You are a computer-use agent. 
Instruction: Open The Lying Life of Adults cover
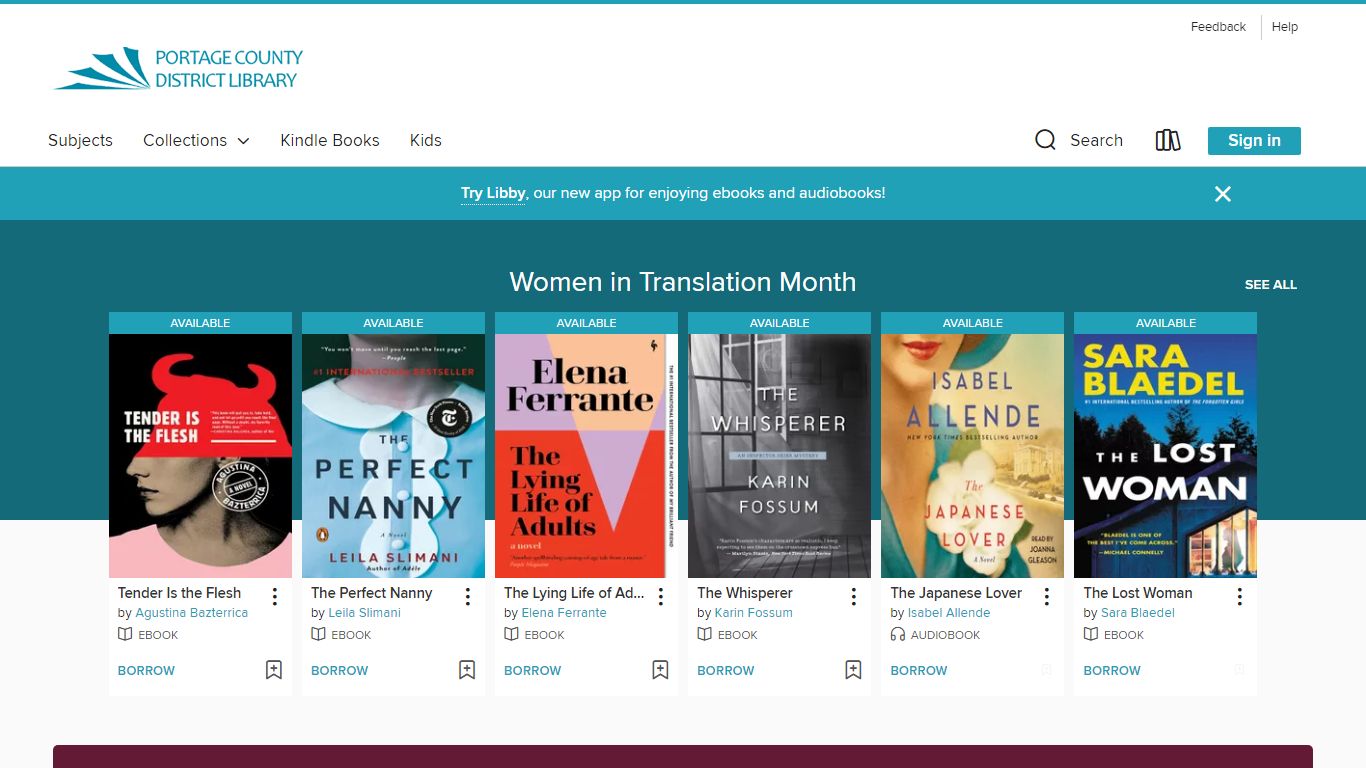pyautogui.click(x=586, y=456)
